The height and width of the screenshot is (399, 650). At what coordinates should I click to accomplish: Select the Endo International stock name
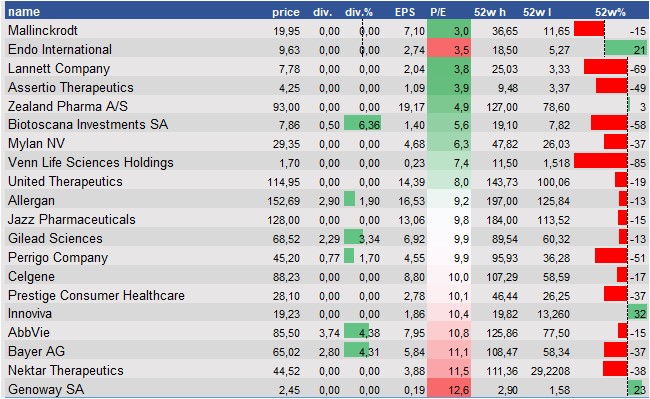60,49
